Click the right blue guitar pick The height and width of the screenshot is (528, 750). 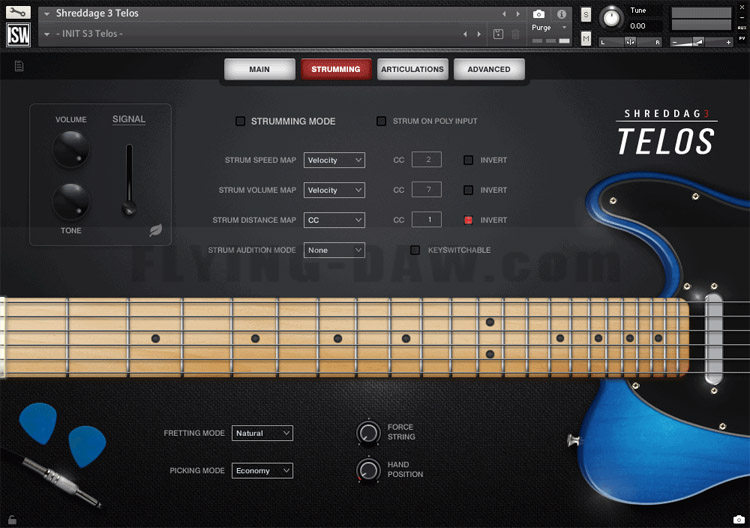87,446
